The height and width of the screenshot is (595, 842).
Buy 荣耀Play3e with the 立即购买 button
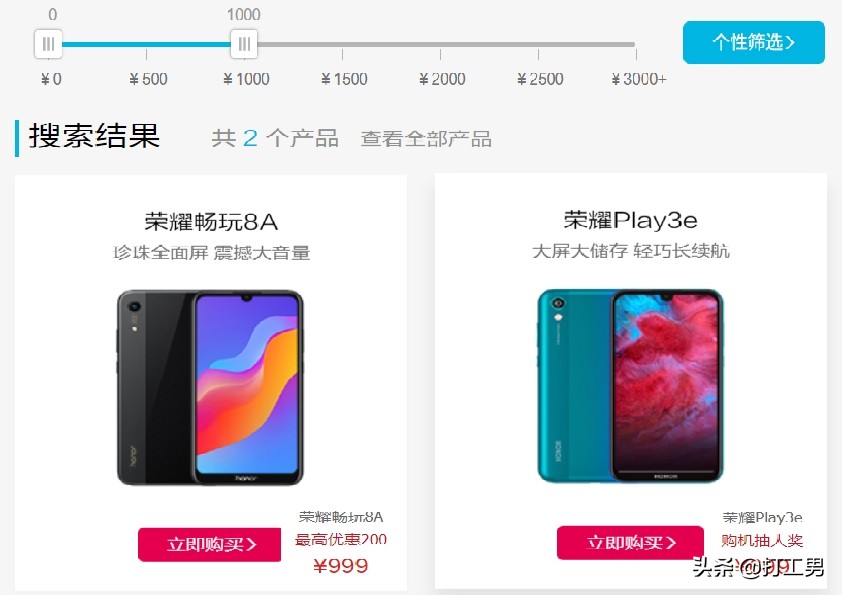coord(630,542)
